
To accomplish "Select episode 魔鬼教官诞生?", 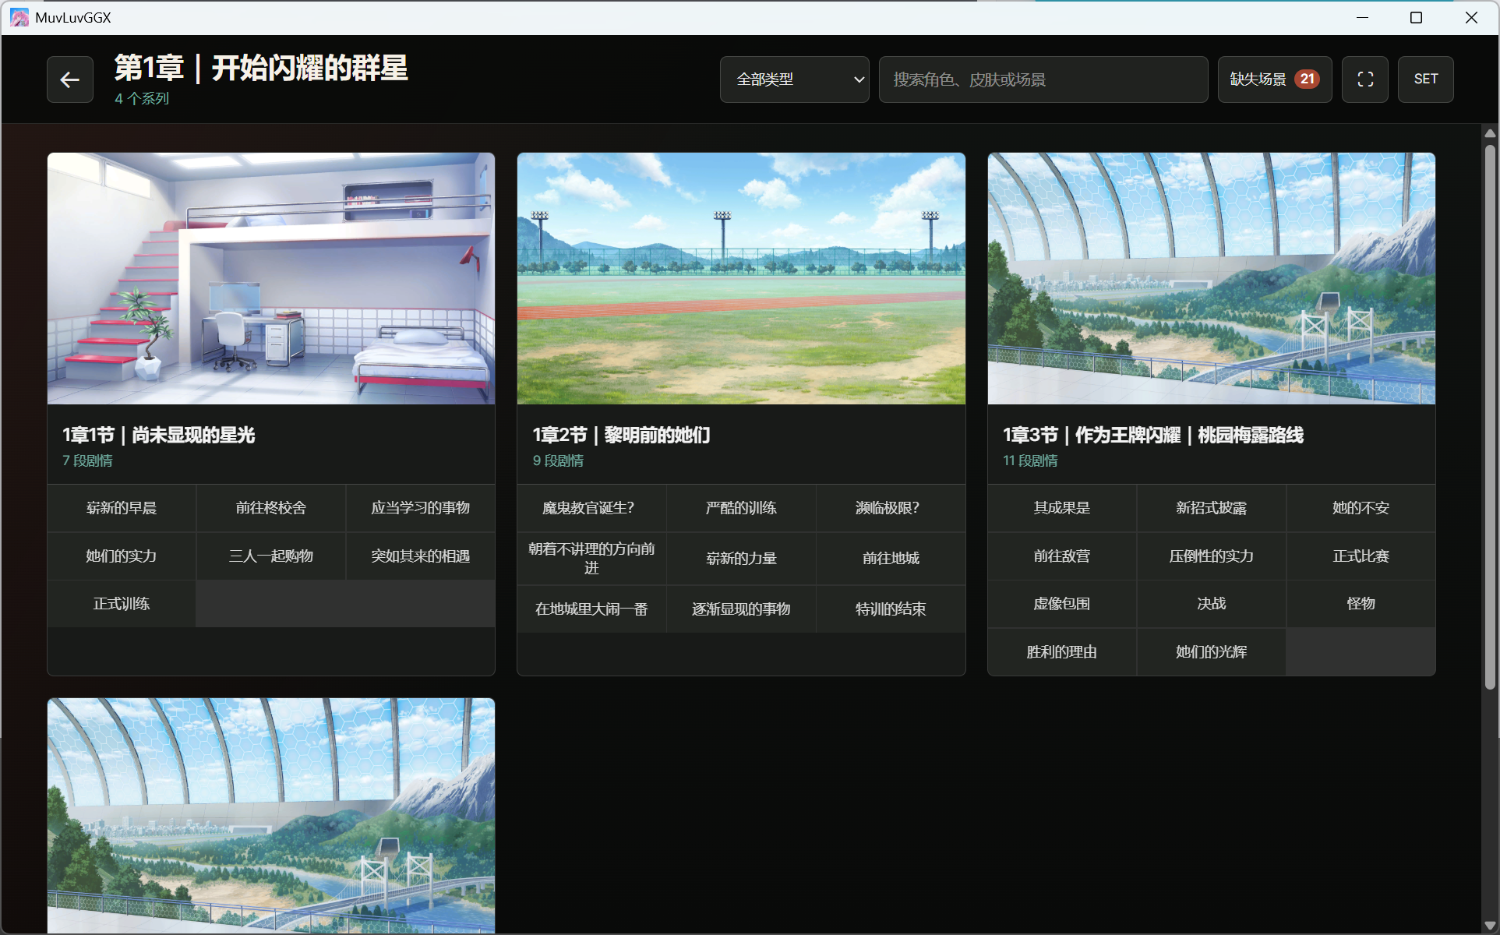I will pos(592,508).
